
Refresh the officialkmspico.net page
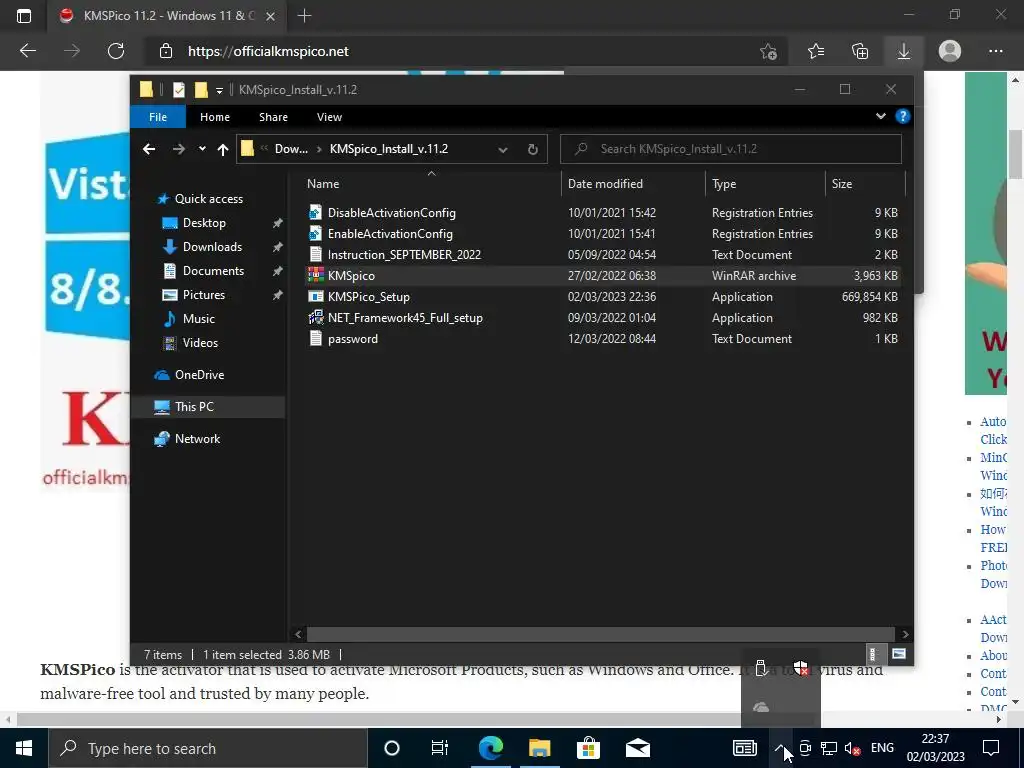click(x=116, y=51)
